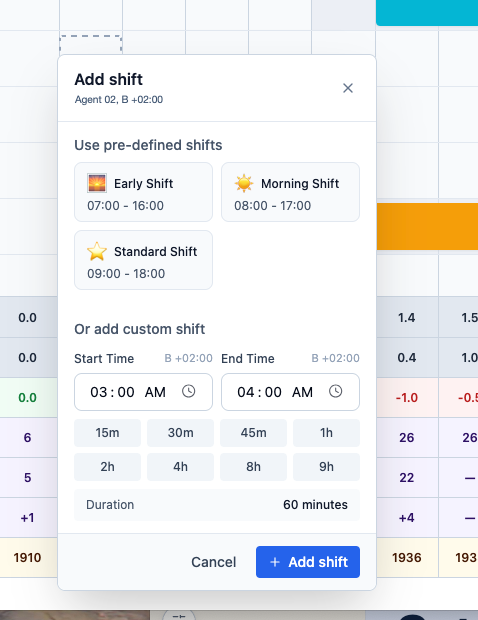Viewport: 478px width, 620px height.
Task: Select the Morning Shift 08:00 - 17:00 preset
Action: (x=290, y=192)
